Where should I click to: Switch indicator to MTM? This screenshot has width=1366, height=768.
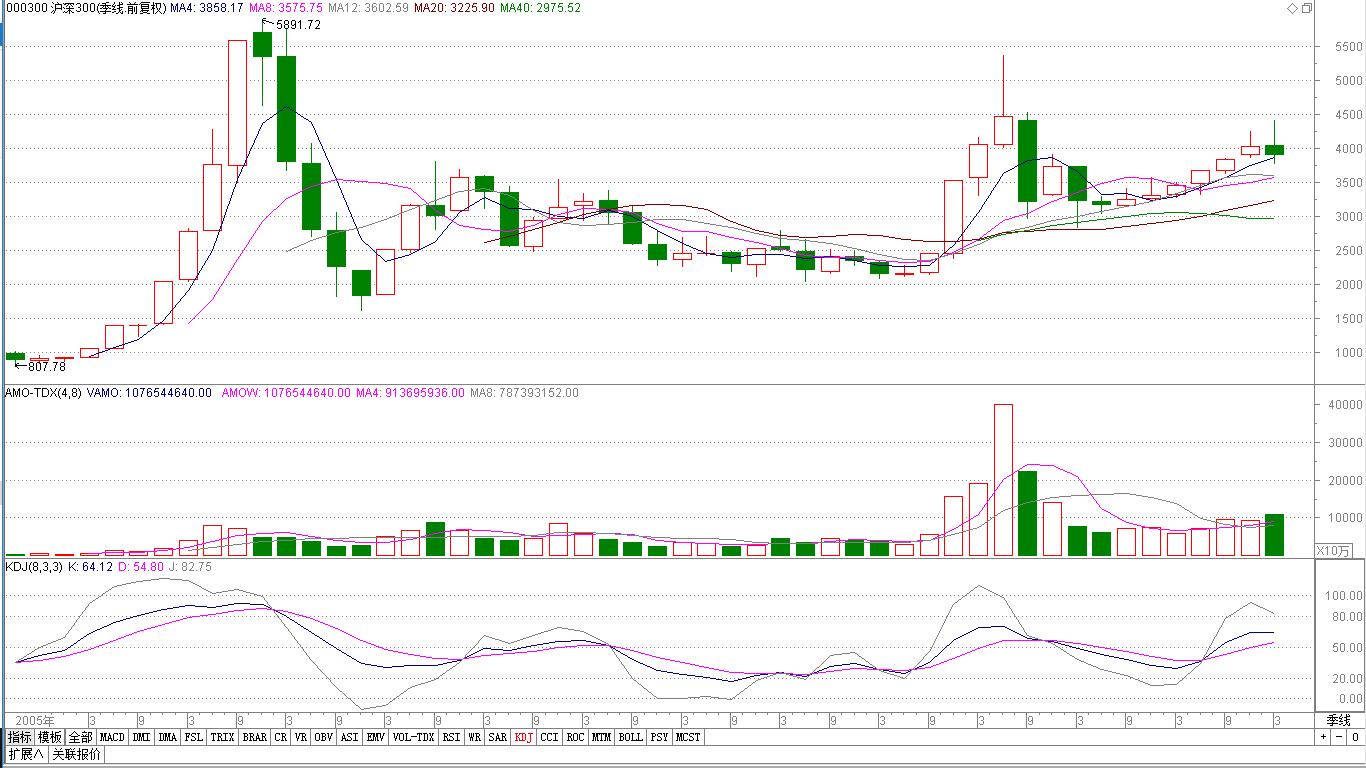click(601, 737)
